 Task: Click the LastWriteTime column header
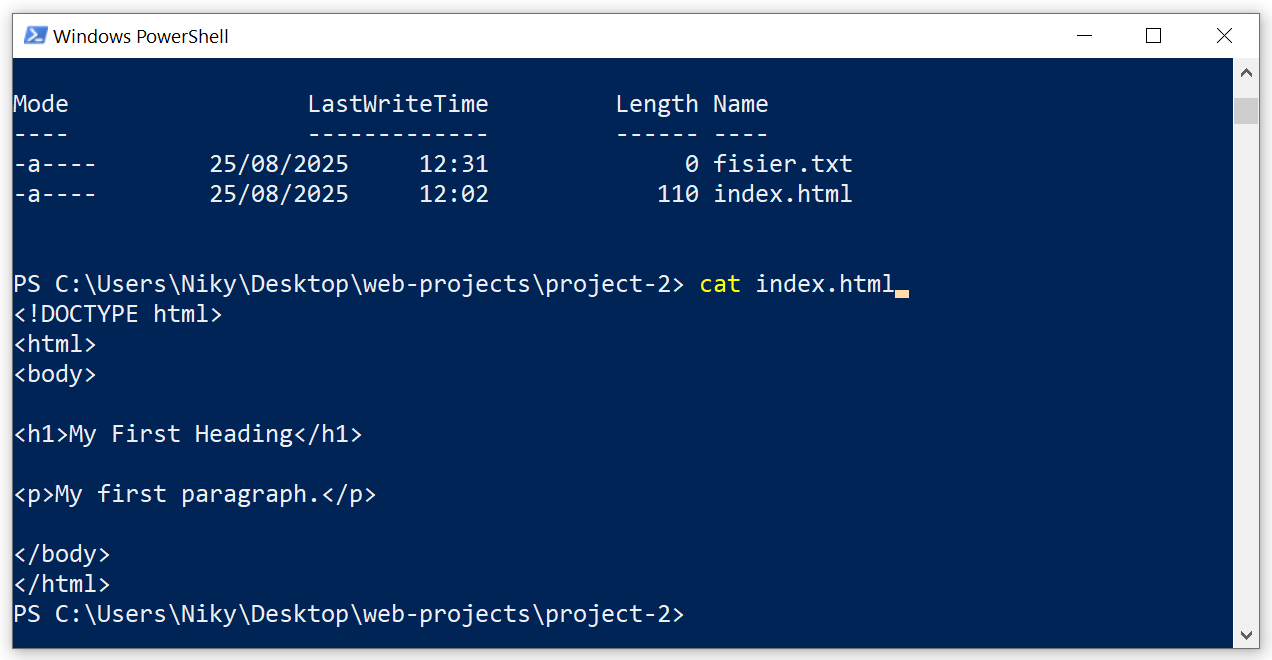[397, 103]
